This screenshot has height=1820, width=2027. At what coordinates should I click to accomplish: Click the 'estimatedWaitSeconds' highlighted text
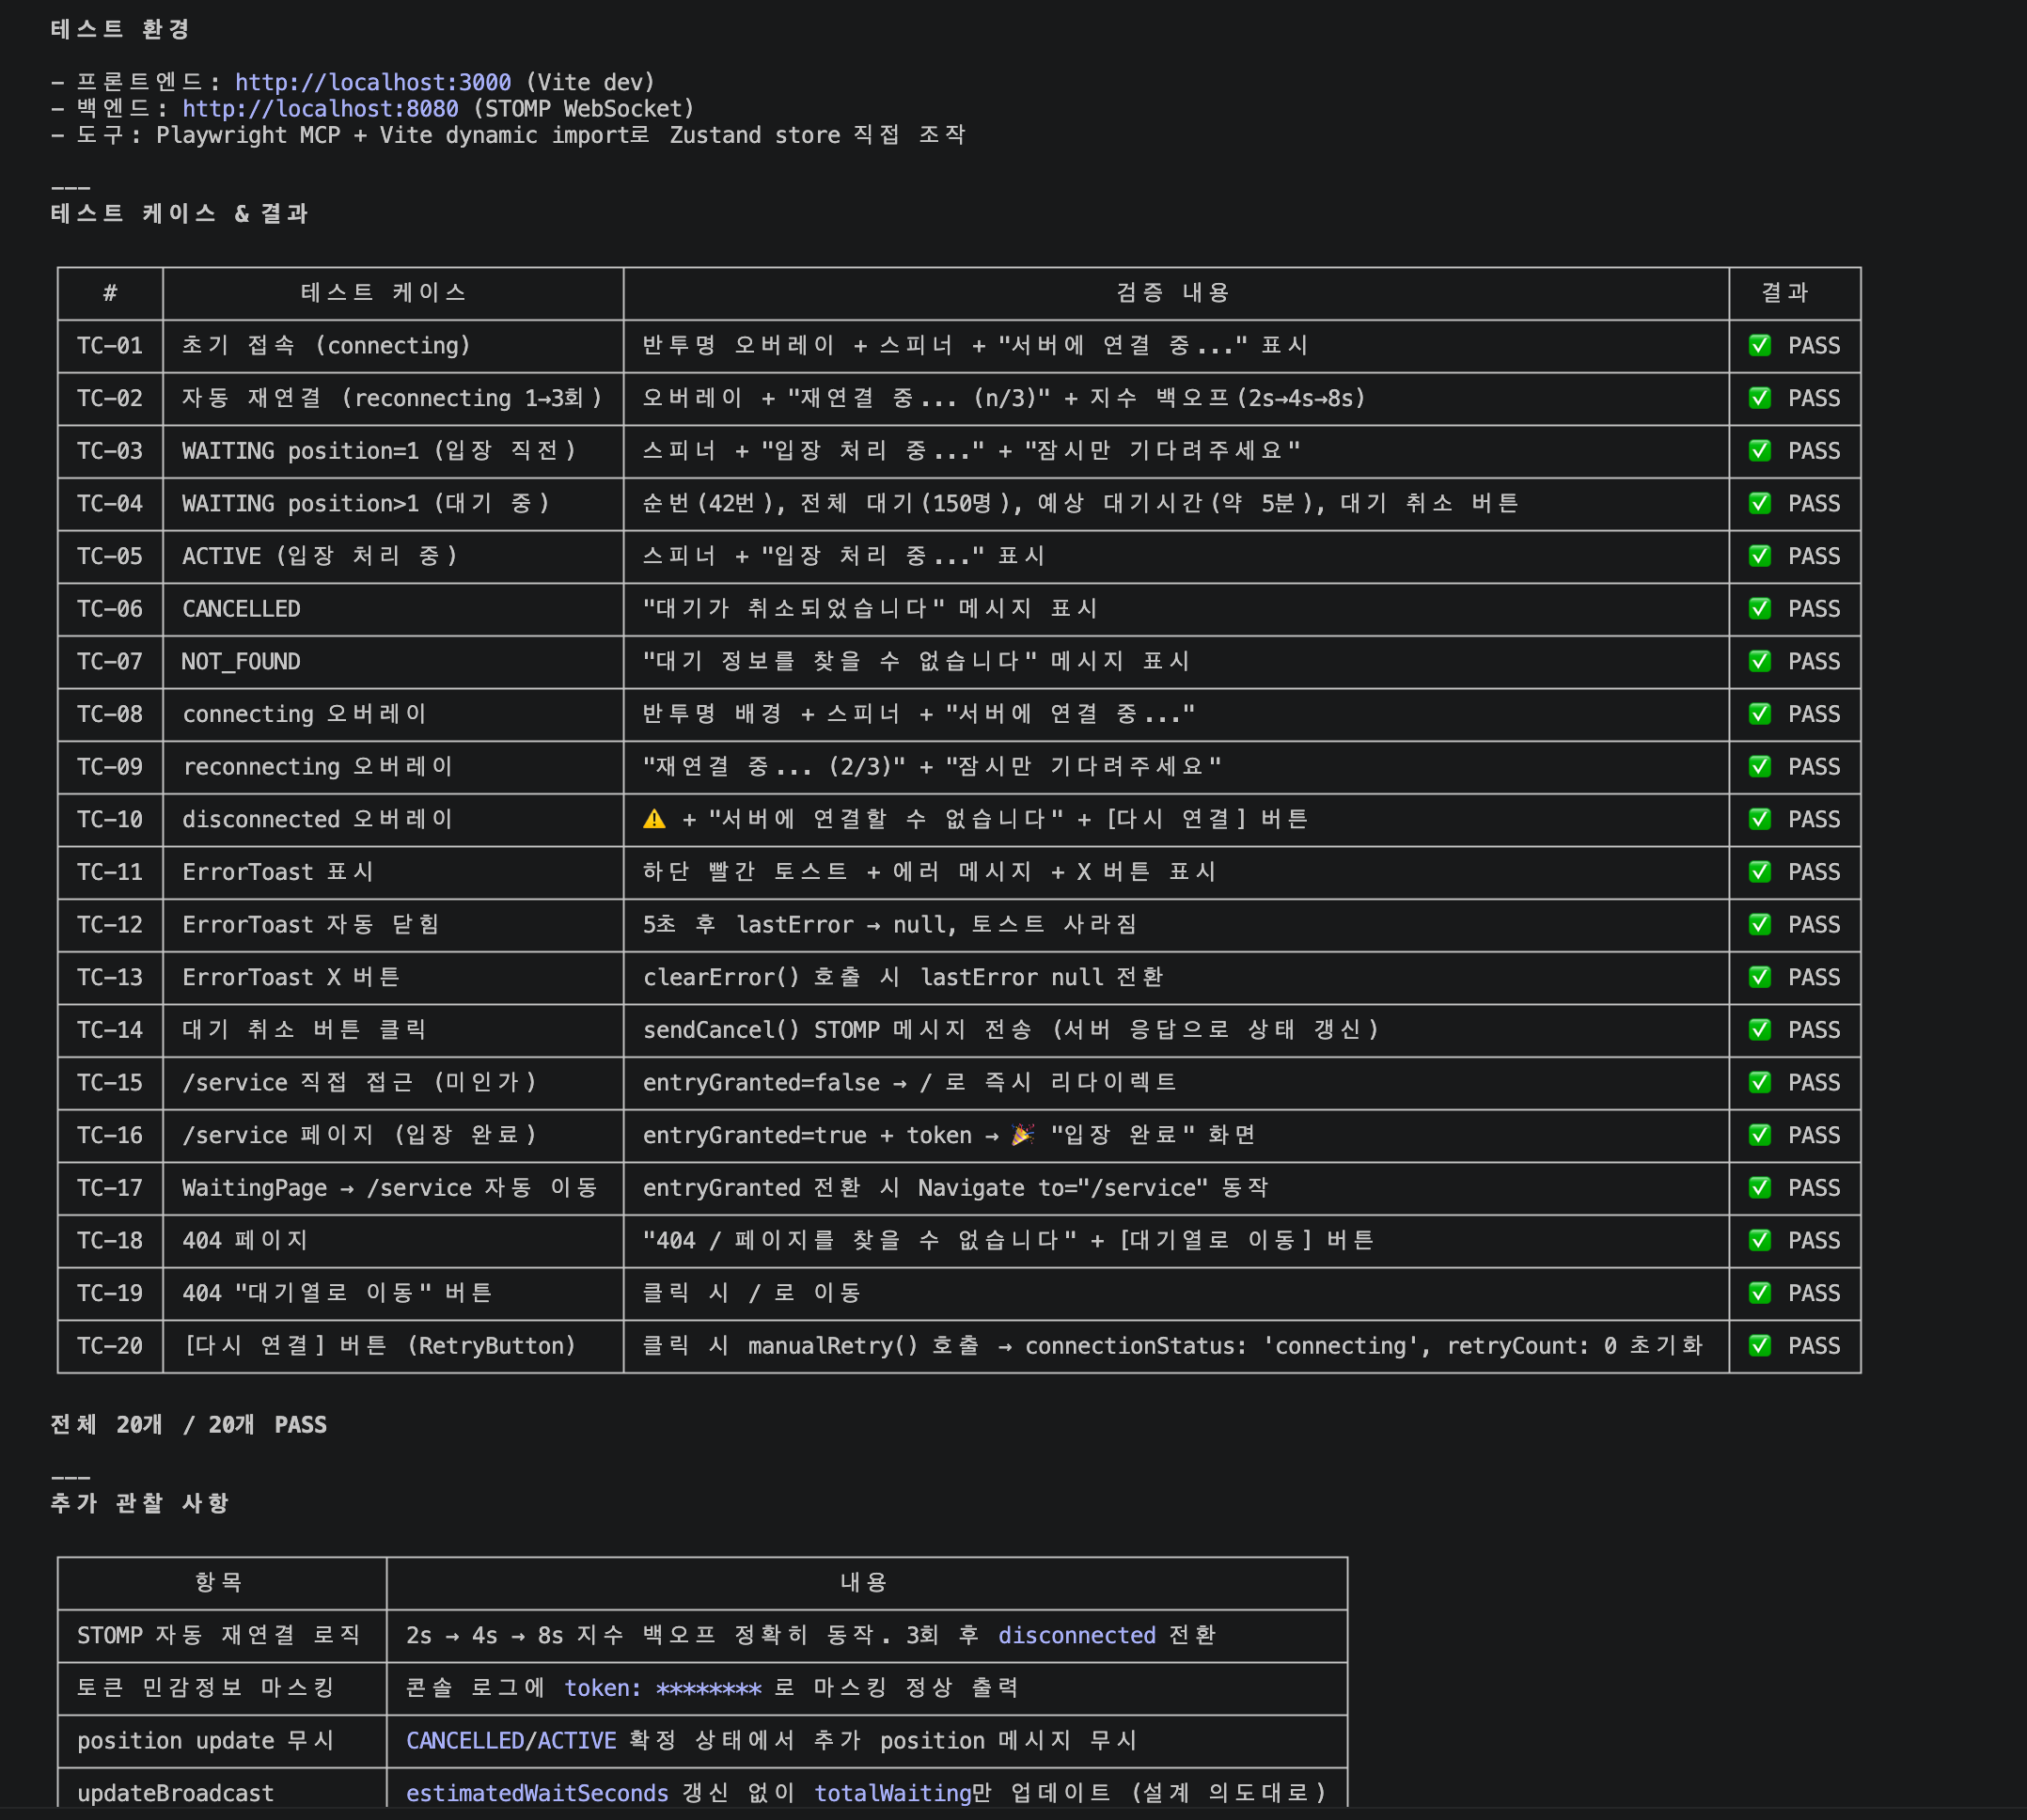pyautogui.click(x=537, y=1793)
